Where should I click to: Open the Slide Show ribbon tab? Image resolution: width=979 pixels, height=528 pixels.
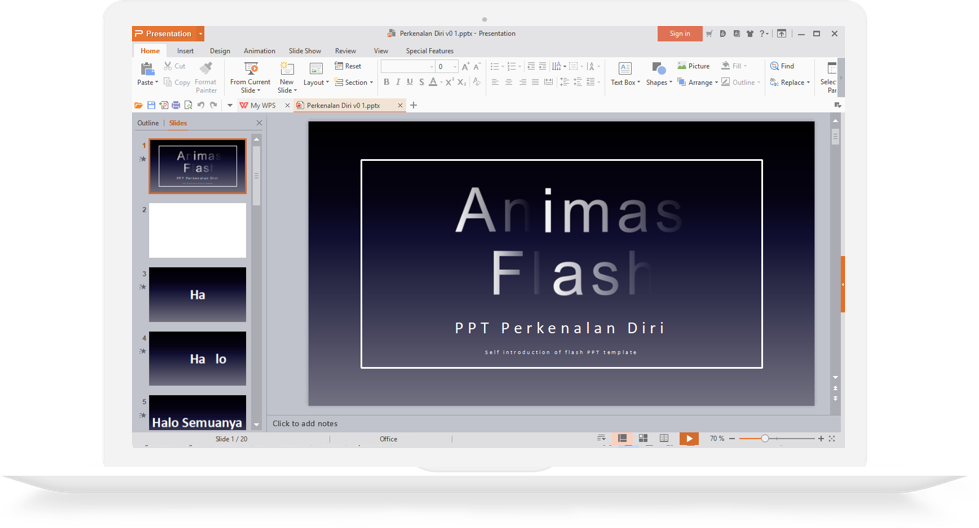point(305,51)
